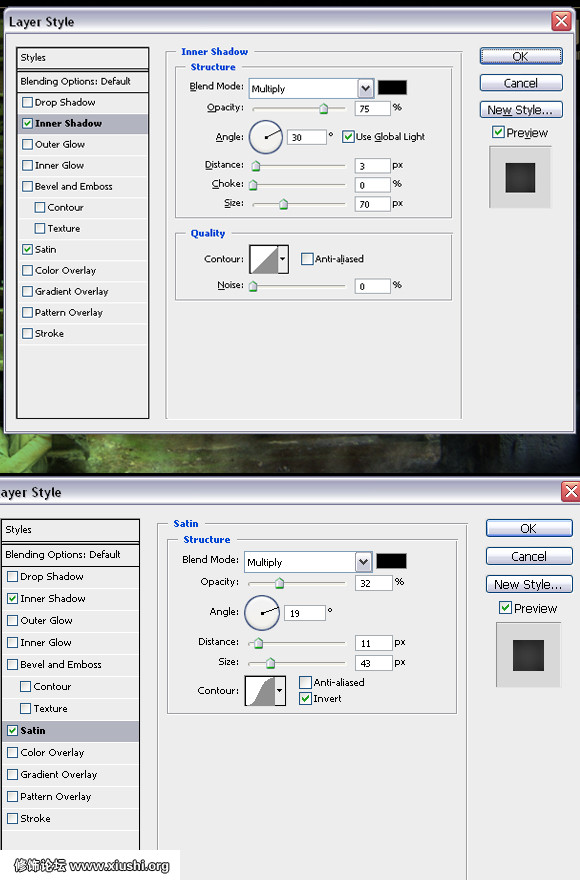Screen dimensions: 580x880
Task: Click the Inner Shadow angle dial
Action: pos(266,137)
